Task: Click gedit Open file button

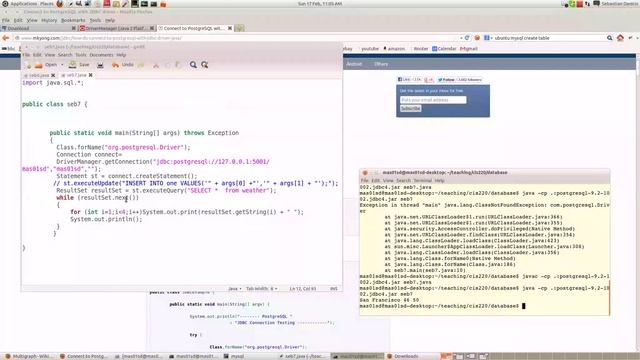Action: [46, 65]
